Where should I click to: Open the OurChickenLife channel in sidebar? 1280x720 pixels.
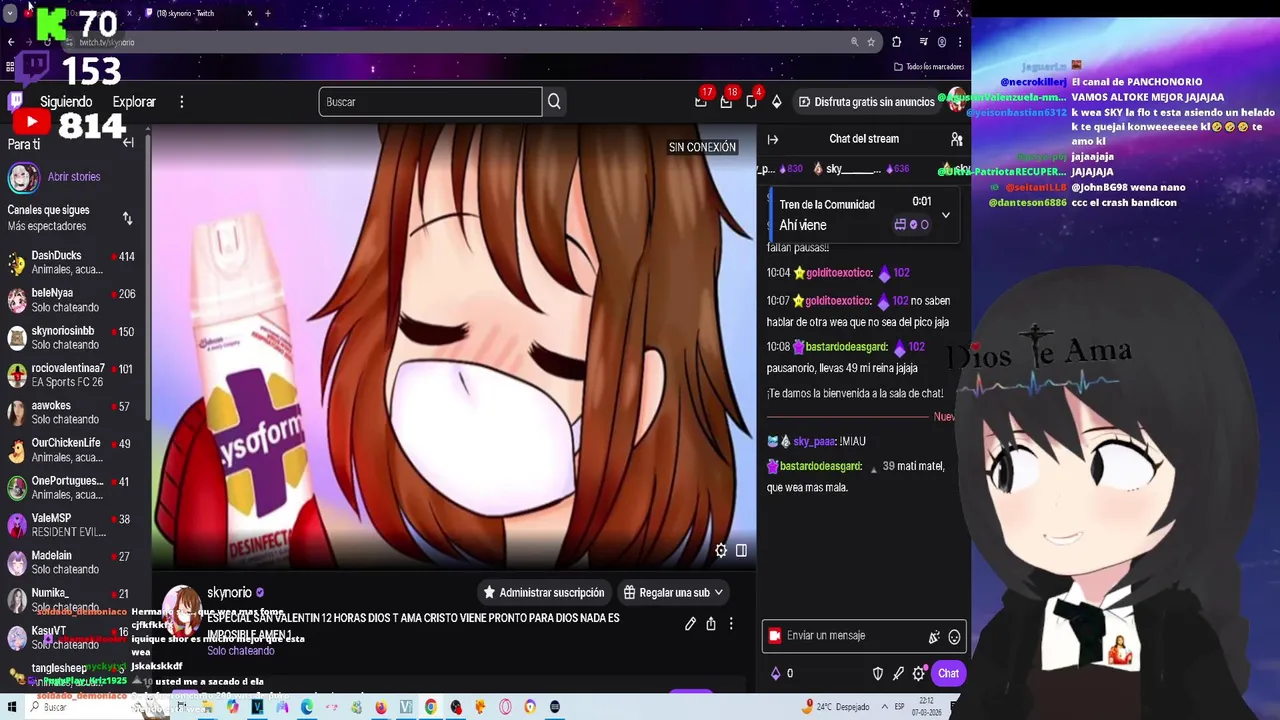(x=72, y=450)
